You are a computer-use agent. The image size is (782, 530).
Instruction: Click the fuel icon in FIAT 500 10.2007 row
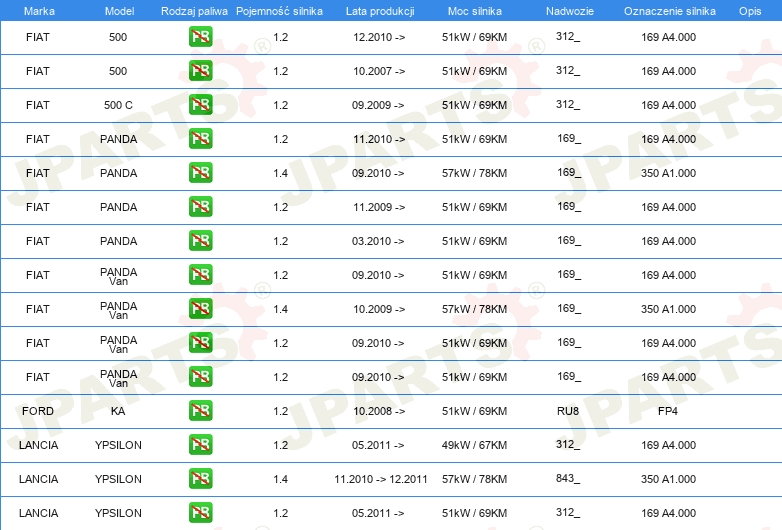(200, 71)
